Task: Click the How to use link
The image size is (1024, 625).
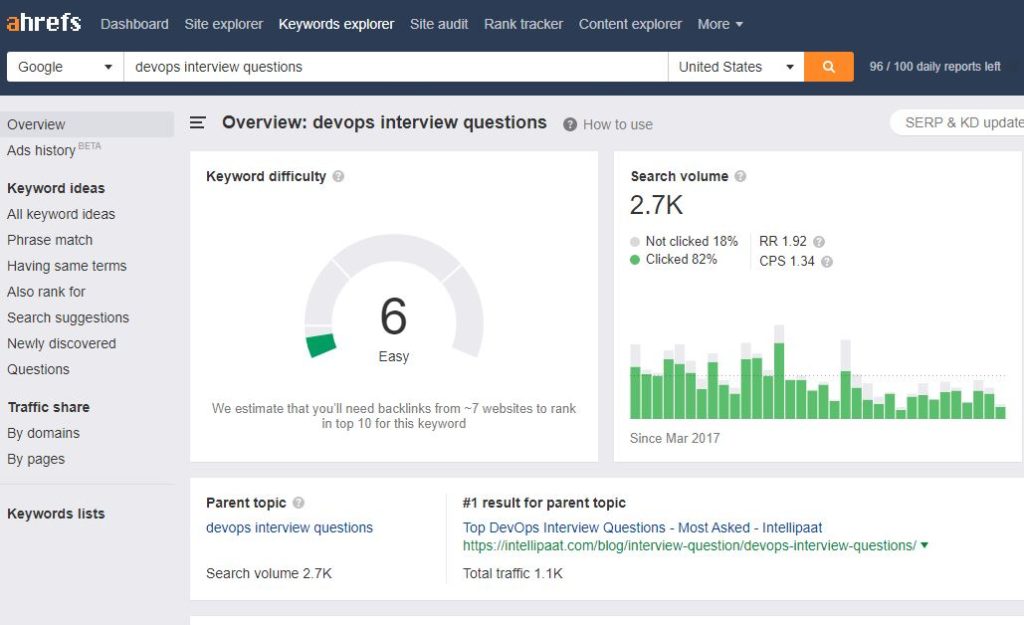Action: 618,125
